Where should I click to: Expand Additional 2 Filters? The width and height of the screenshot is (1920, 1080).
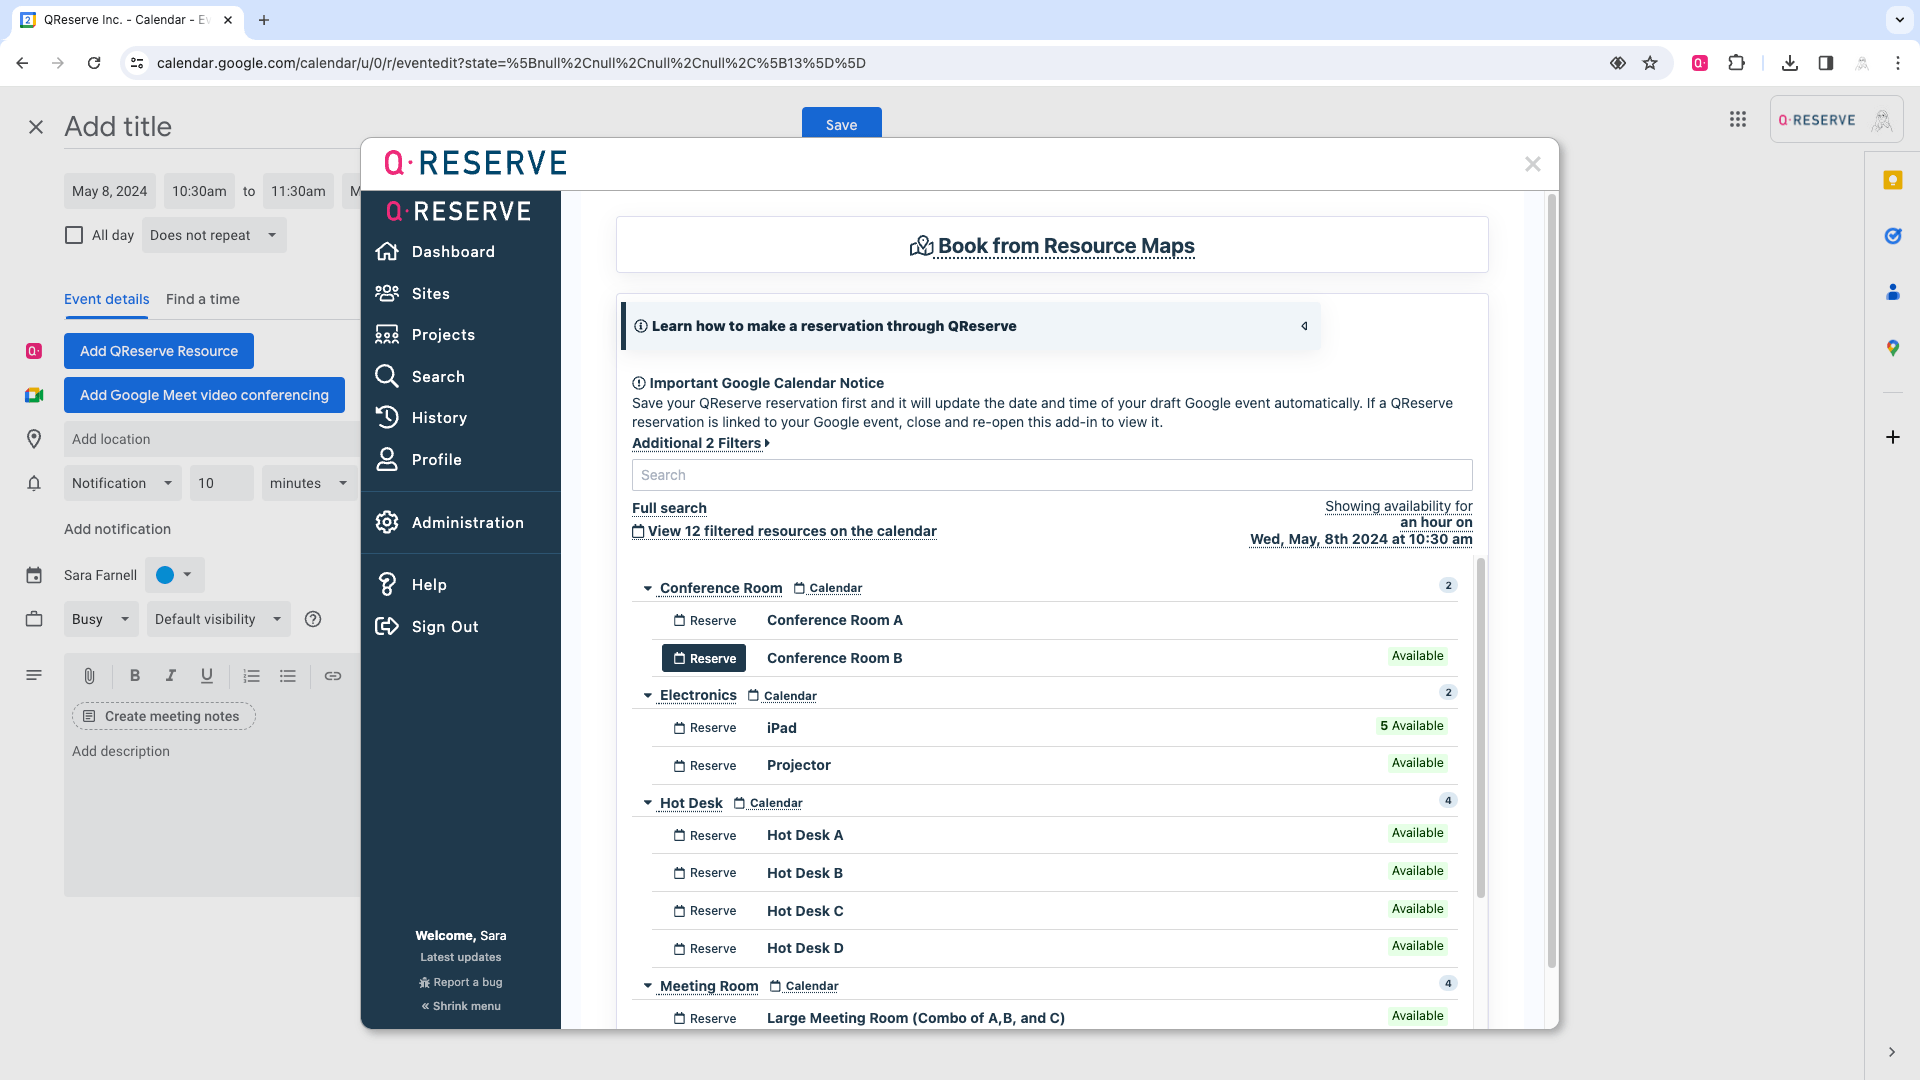point(700,443)
